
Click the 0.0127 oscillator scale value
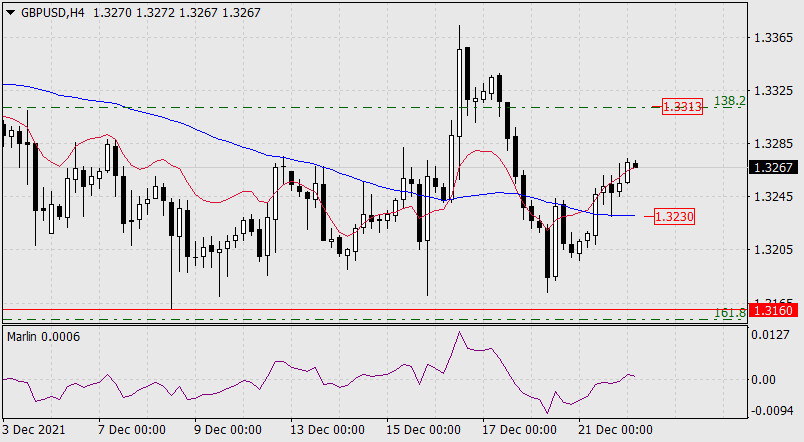click(770, 335)
